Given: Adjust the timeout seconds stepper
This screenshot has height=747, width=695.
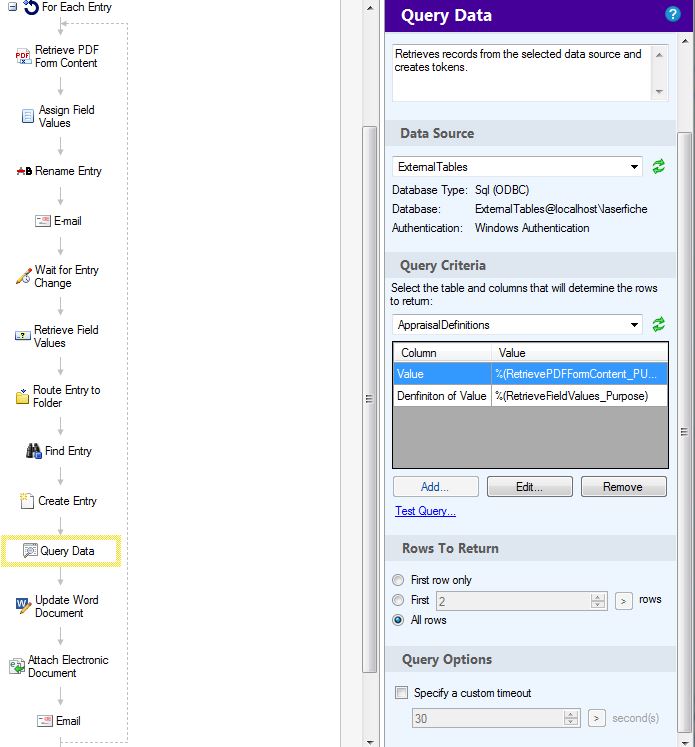Looking at the screenshot, I should point(571,718).
